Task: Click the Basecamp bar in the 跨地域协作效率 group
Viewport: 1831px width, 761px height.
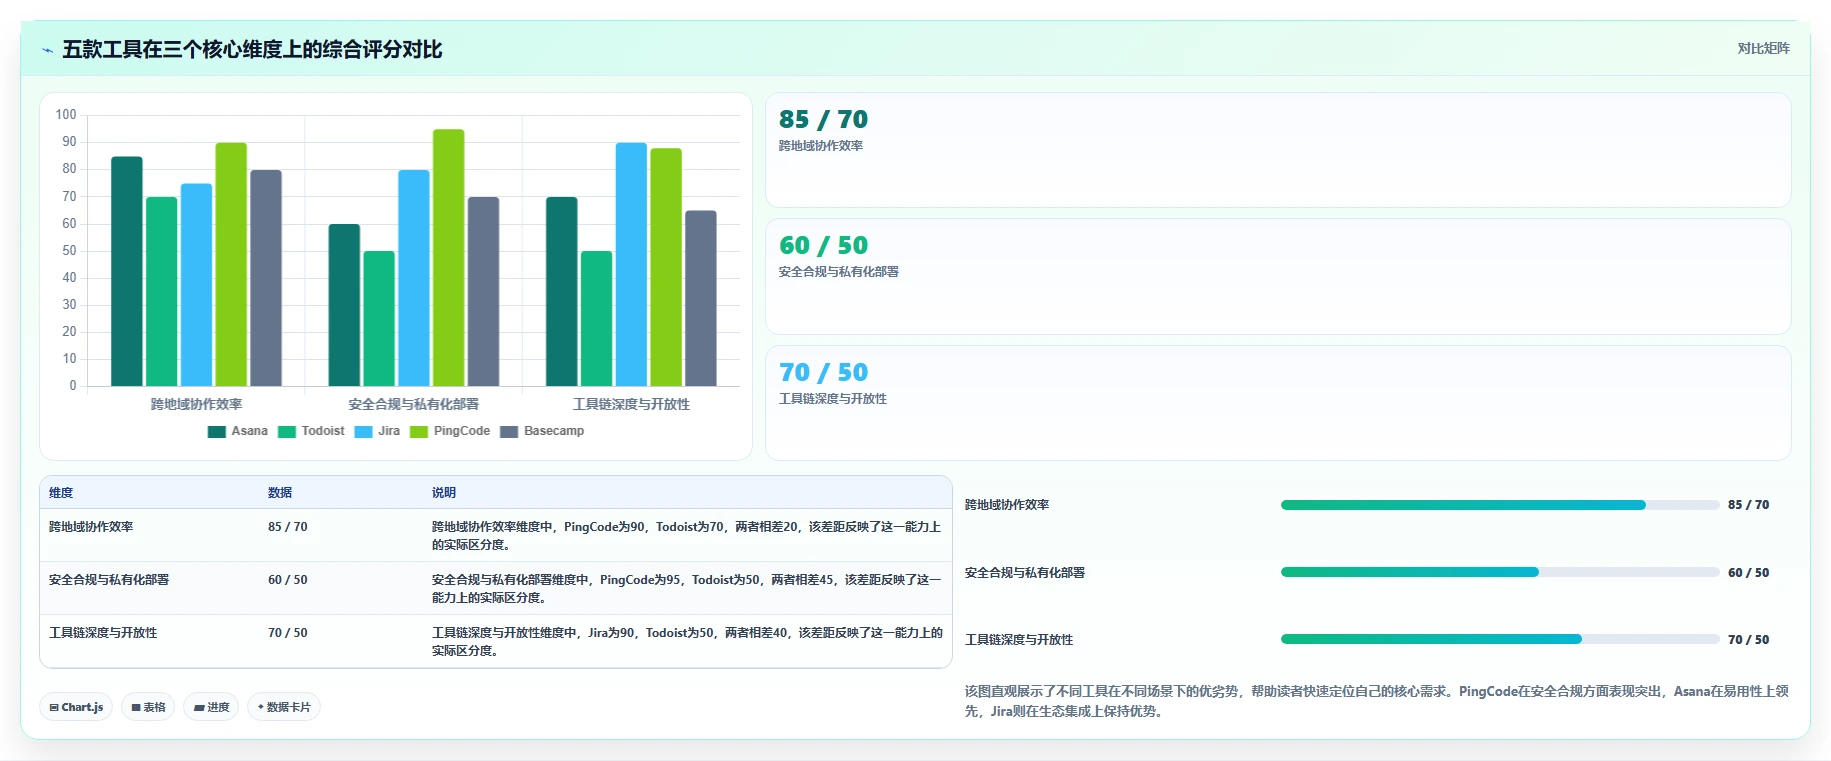Action: [266, 278]
